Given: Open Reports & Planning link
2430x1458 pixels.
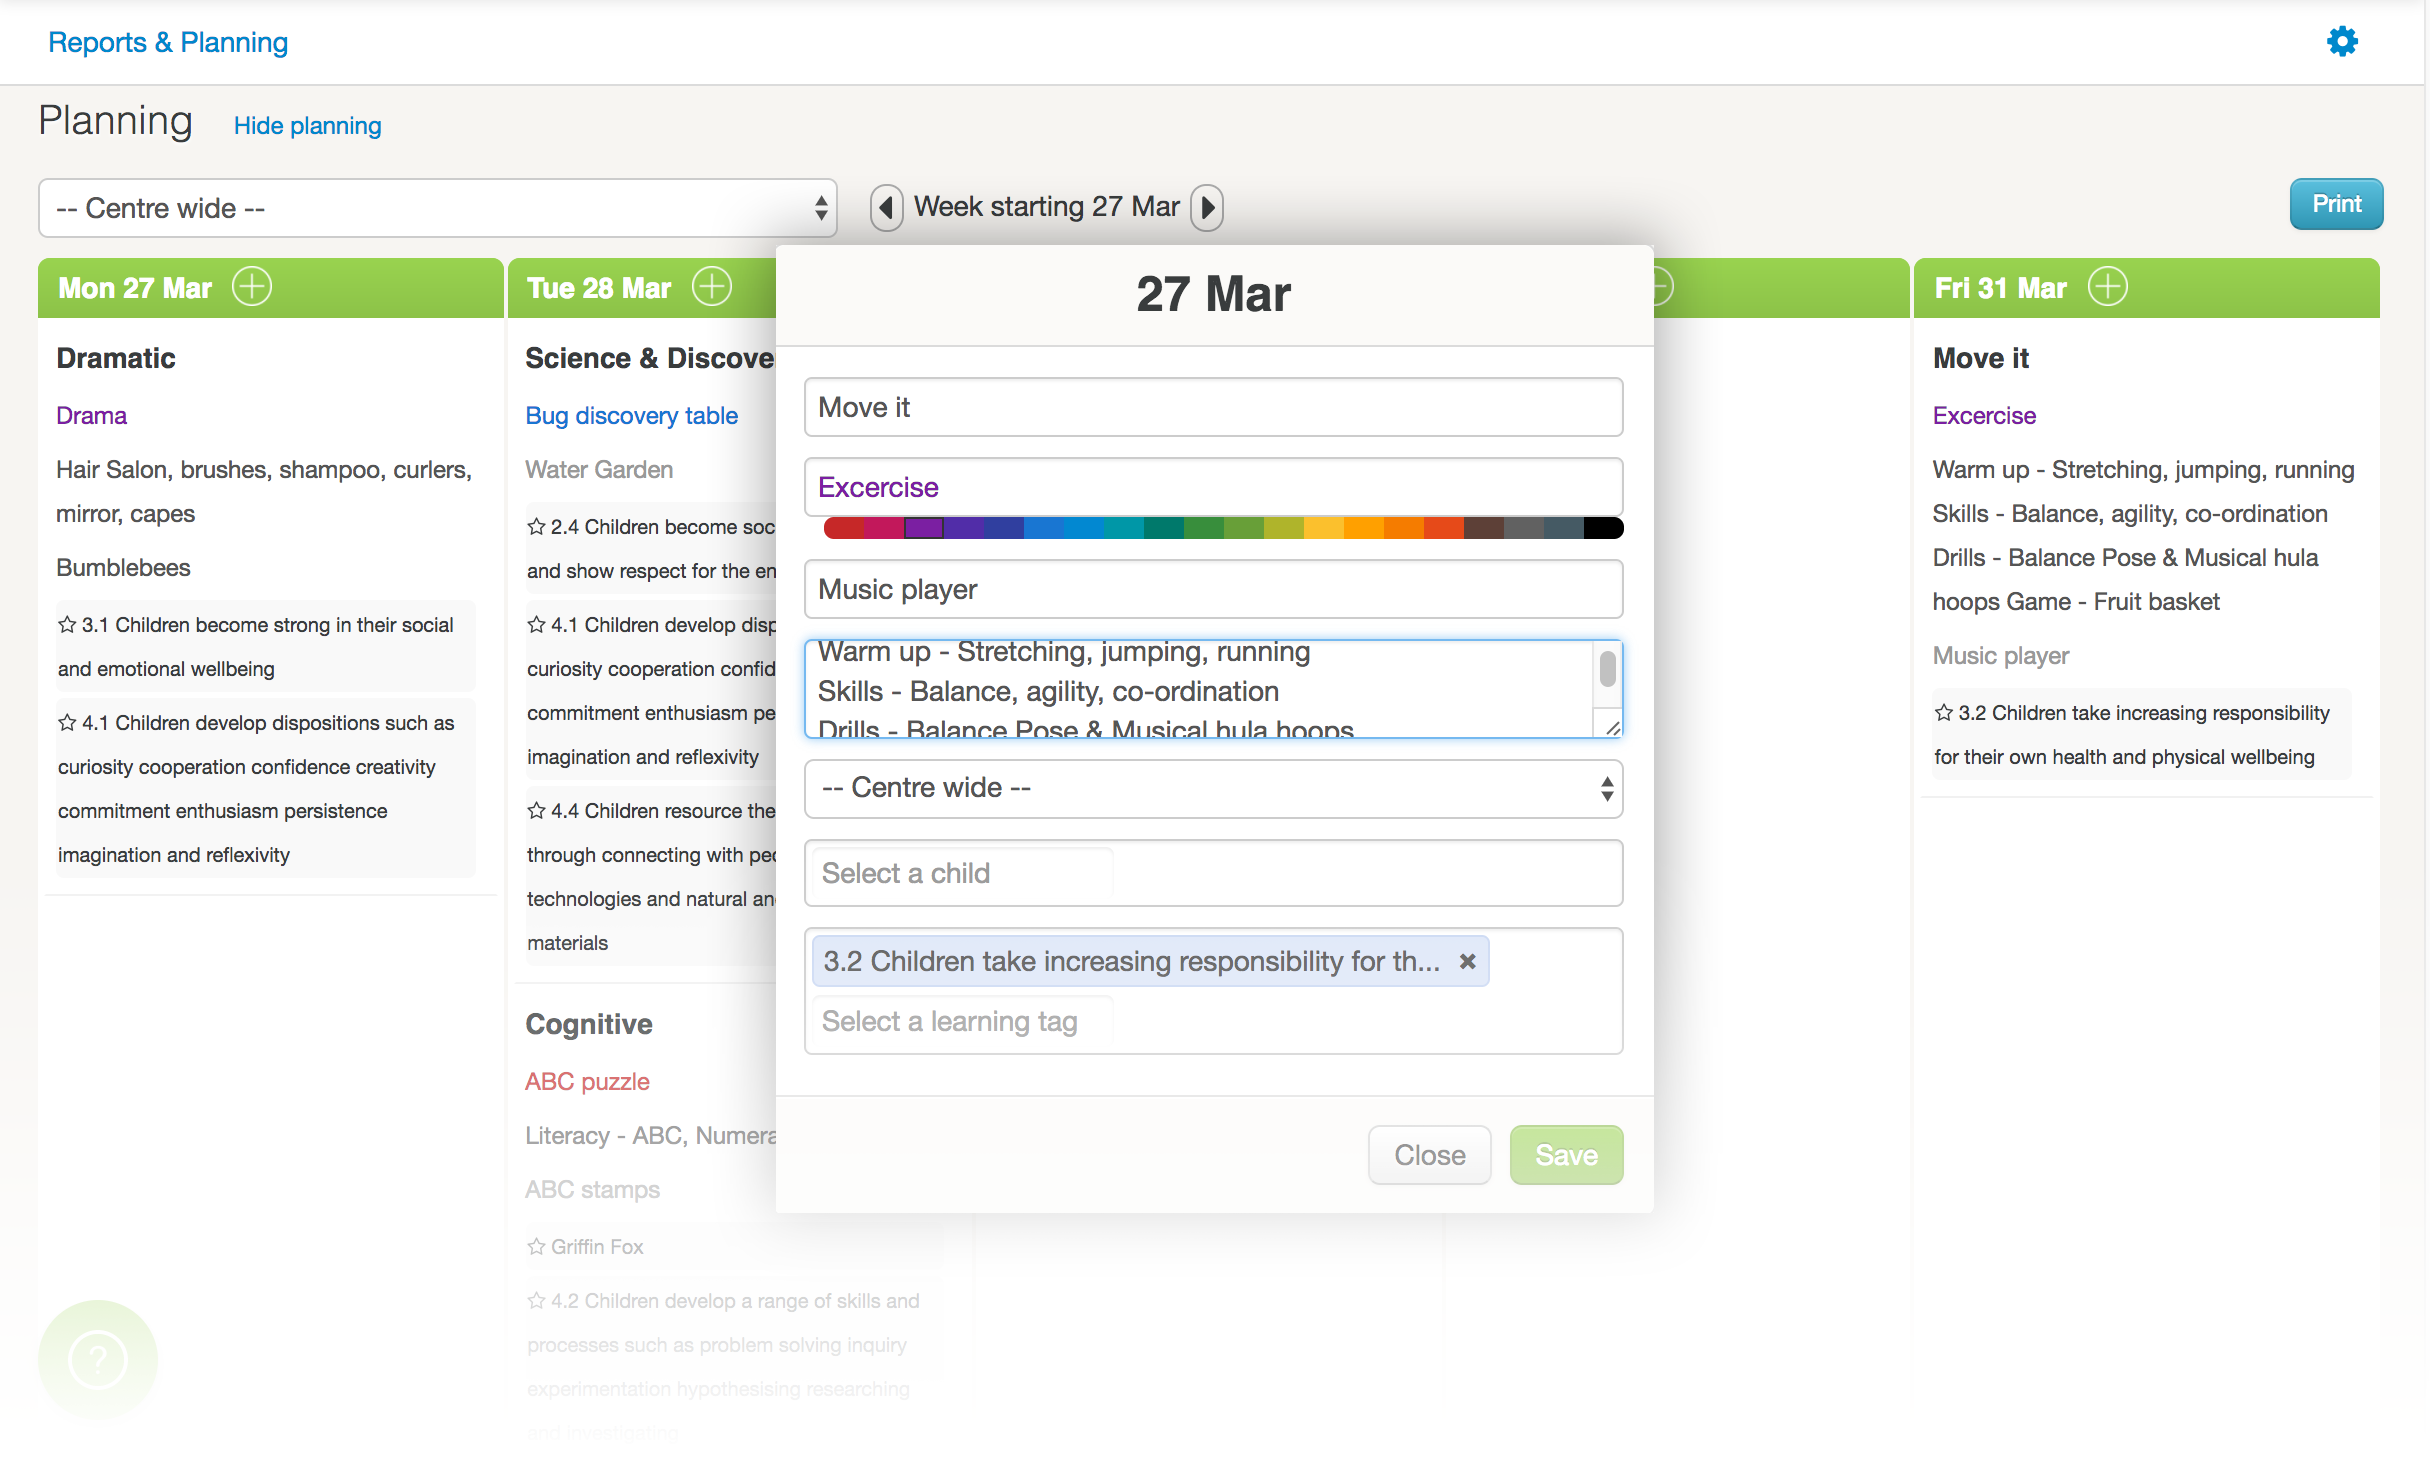Looking at the screenshot, I should 168,42.
